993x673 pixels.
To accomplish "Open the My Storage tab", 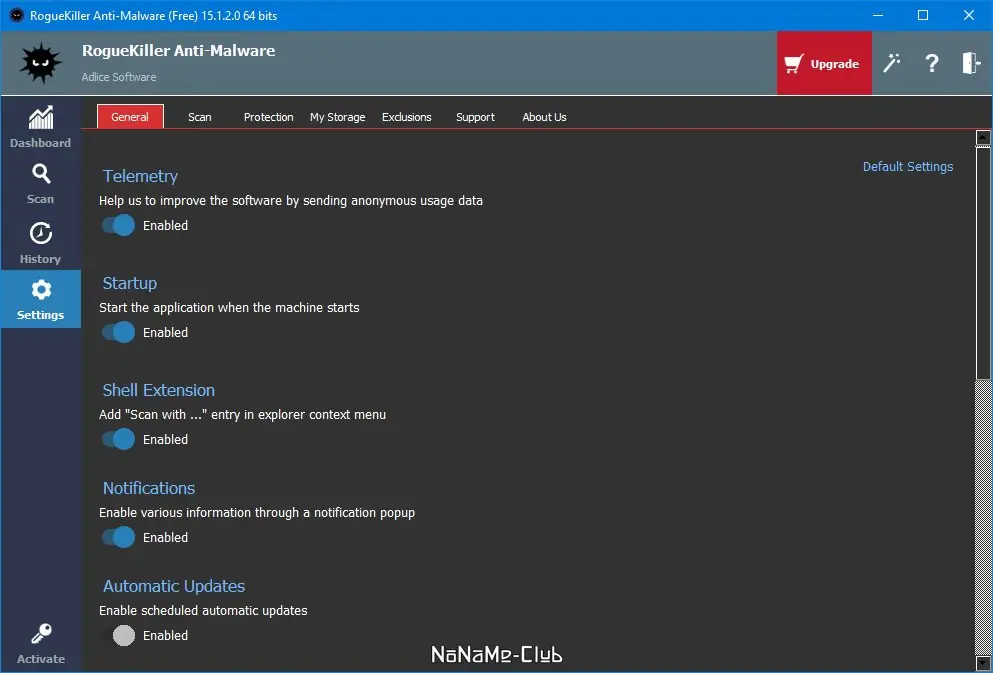I will (x=338, y=117).
